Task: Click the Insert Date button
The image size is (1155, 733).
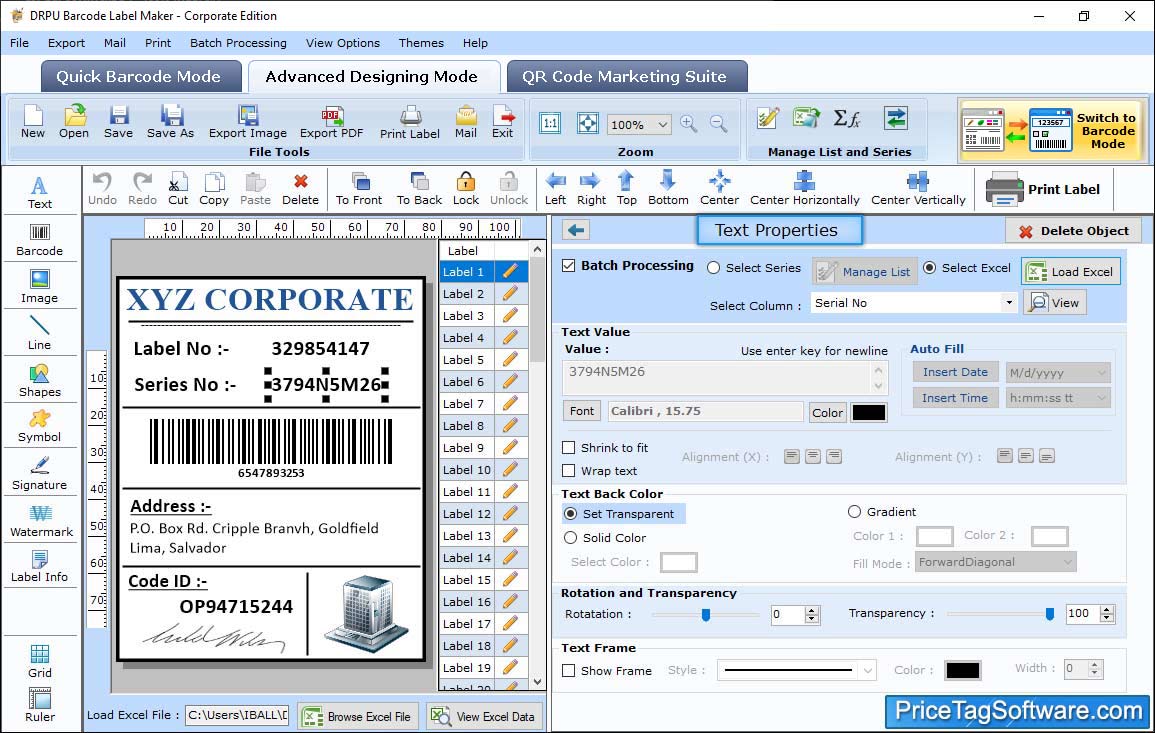Action: click(955, 372)
